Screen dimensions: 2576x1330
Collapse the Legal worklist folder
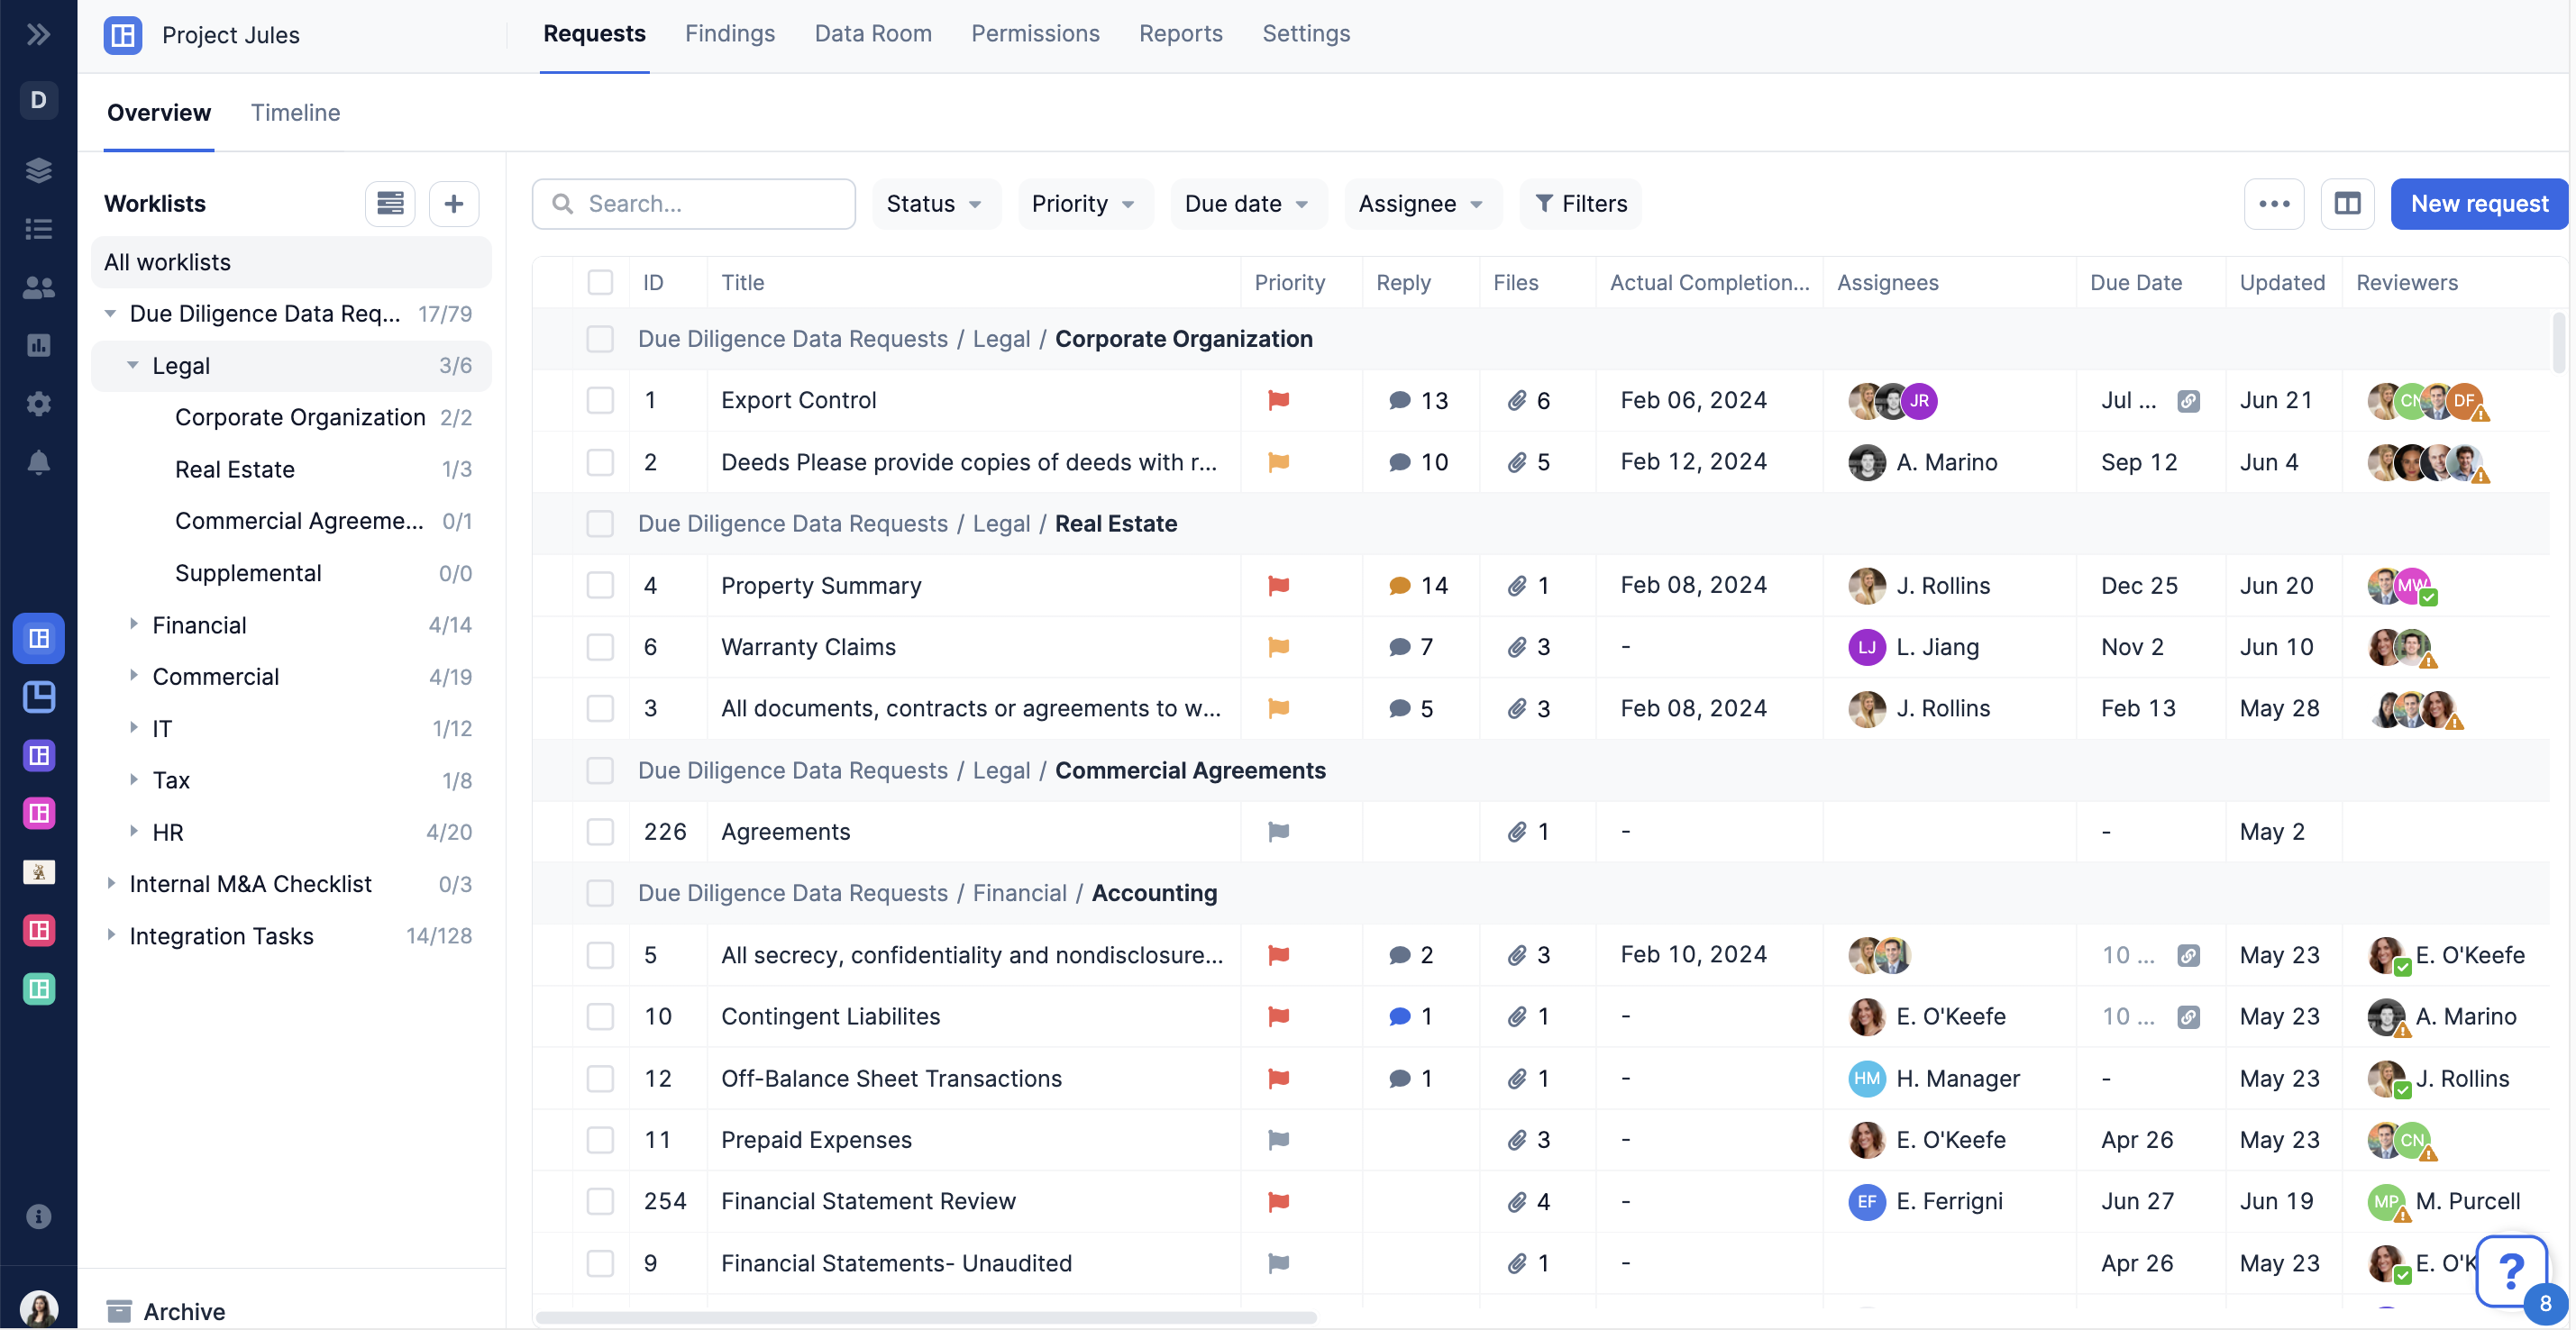(x=133, y=366)
